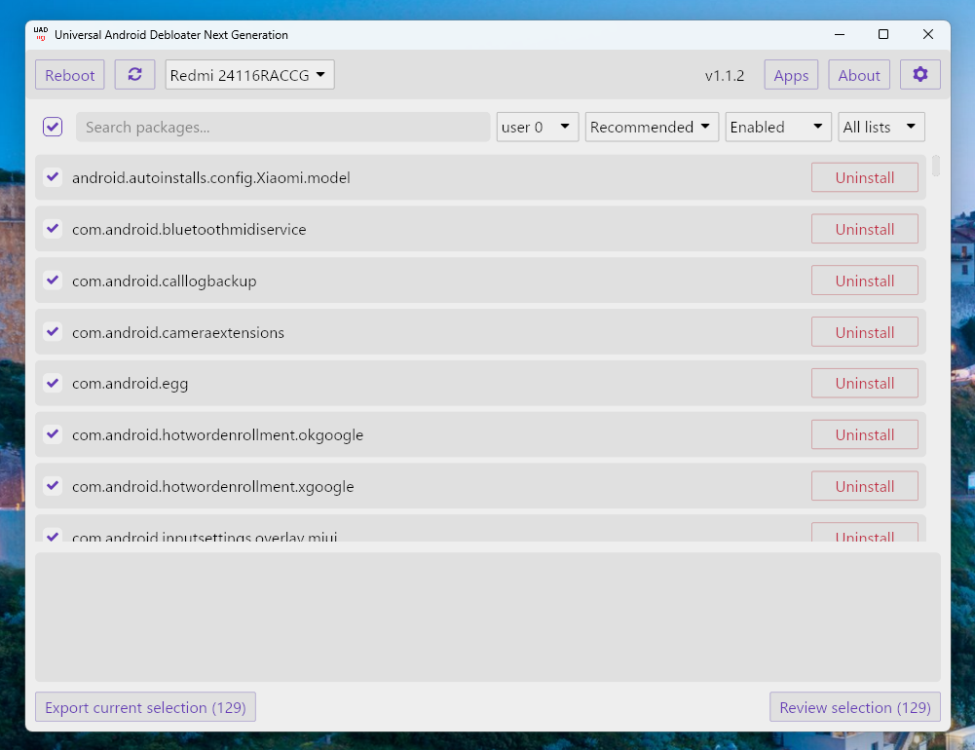Open the About page
The width and height of the screenshot is (975, 750).
[x=859, y=75]
